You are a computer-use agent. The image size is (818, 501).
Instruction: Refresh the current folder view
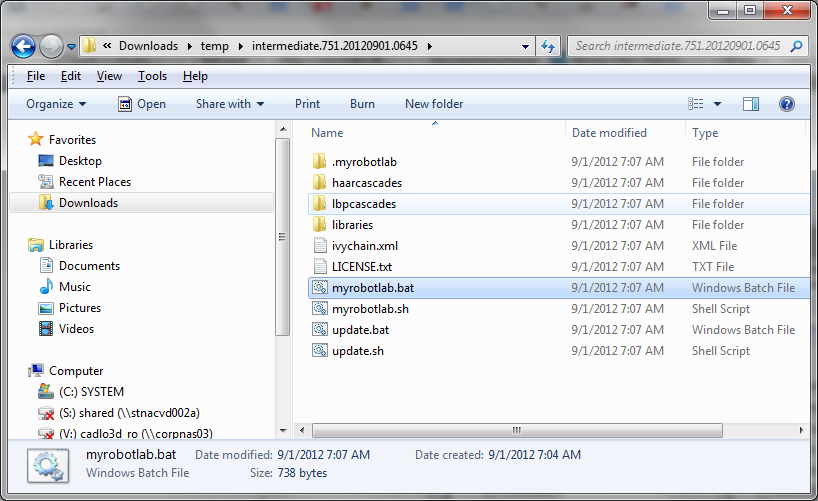(548, 46)
